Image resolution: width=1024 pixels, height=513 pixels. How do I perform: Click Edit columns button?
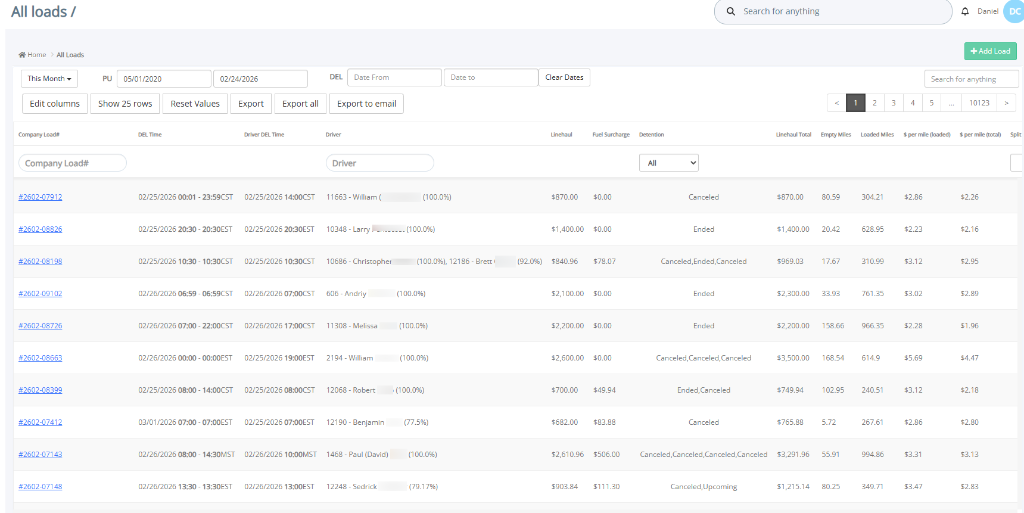(55, 104)
